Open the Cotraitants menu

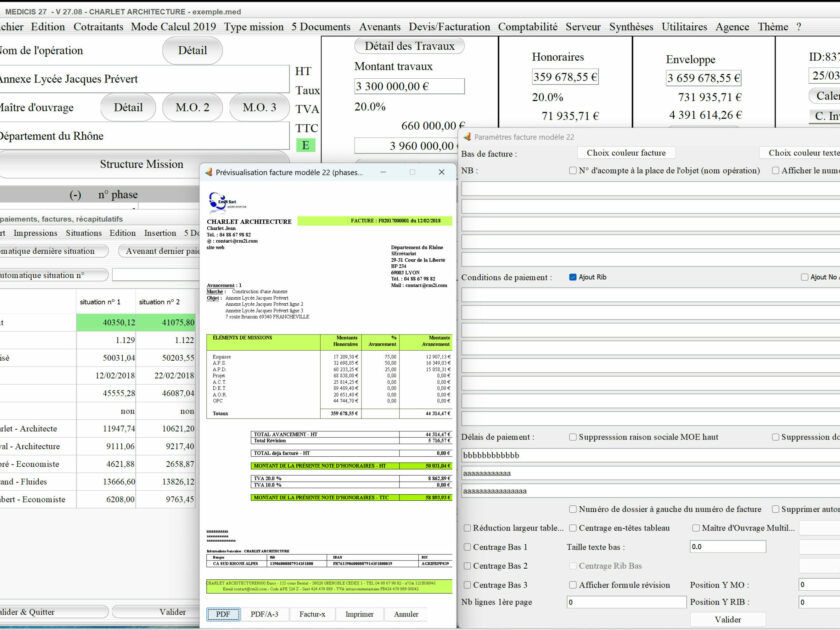tap(98, 27)
